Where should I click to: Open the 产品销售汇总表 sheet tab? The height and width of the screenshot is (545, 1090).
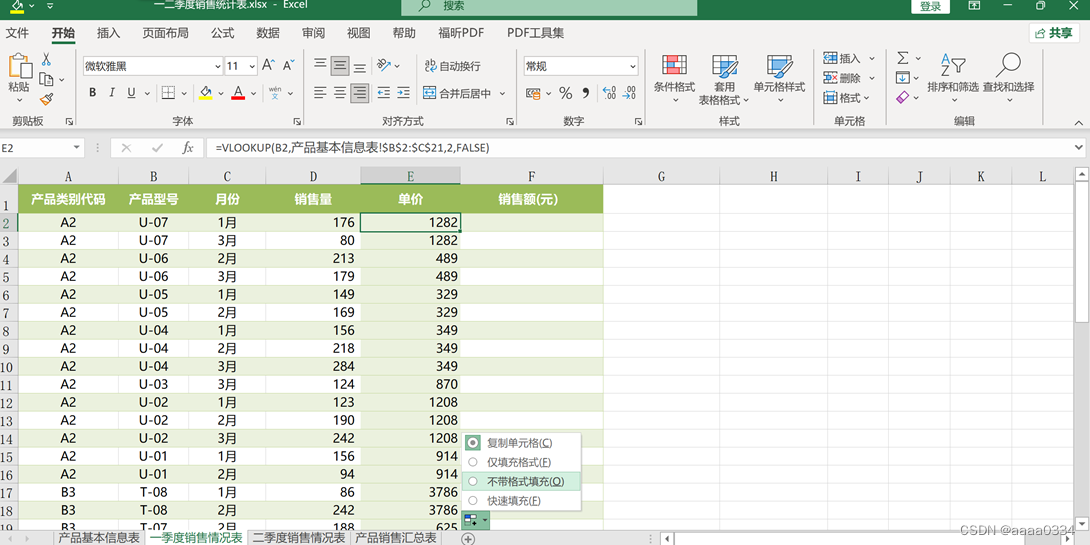click(x=396, y=537)
